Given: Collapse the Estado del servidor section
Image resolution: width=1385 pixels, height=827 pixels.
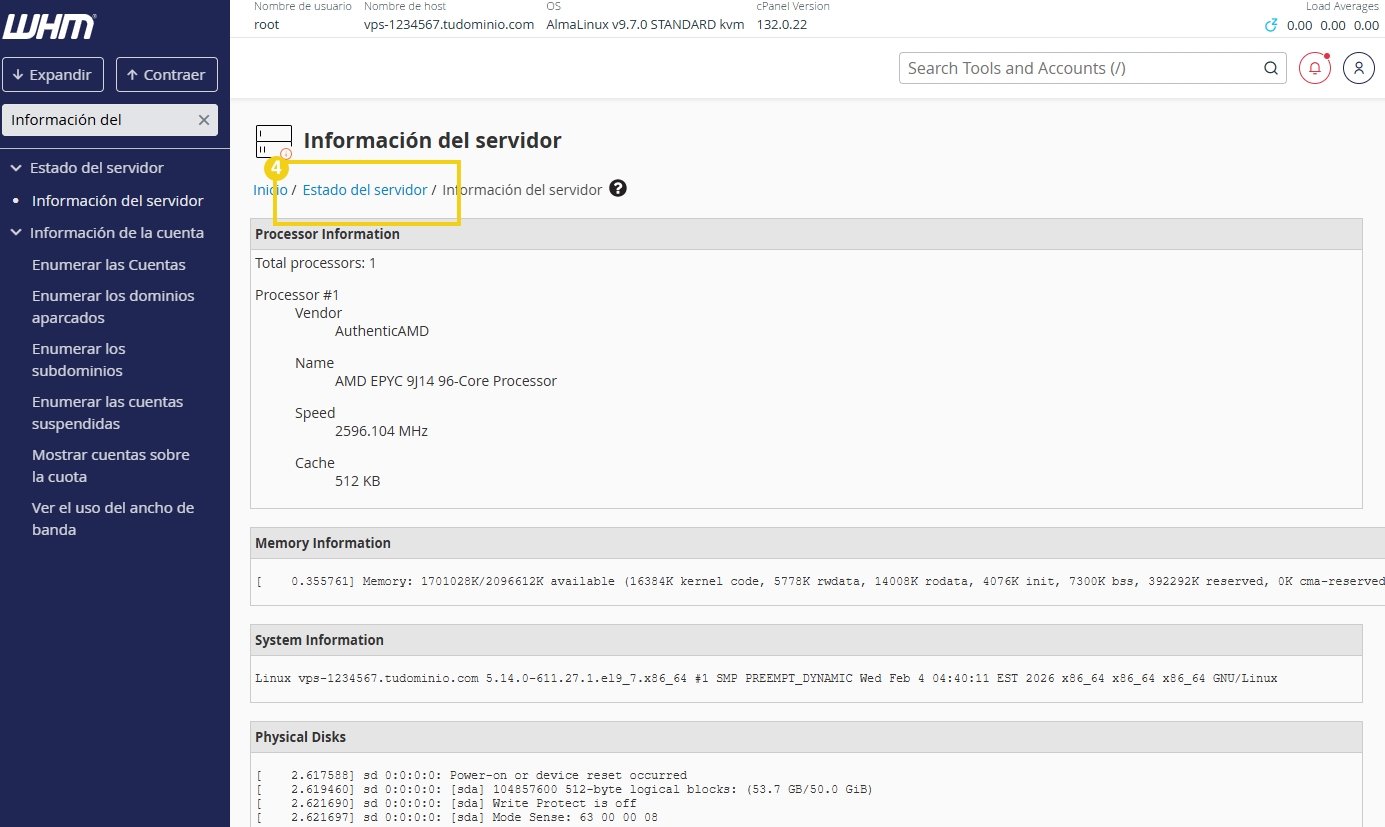Looking at the screenshot, I should point(16,168).
